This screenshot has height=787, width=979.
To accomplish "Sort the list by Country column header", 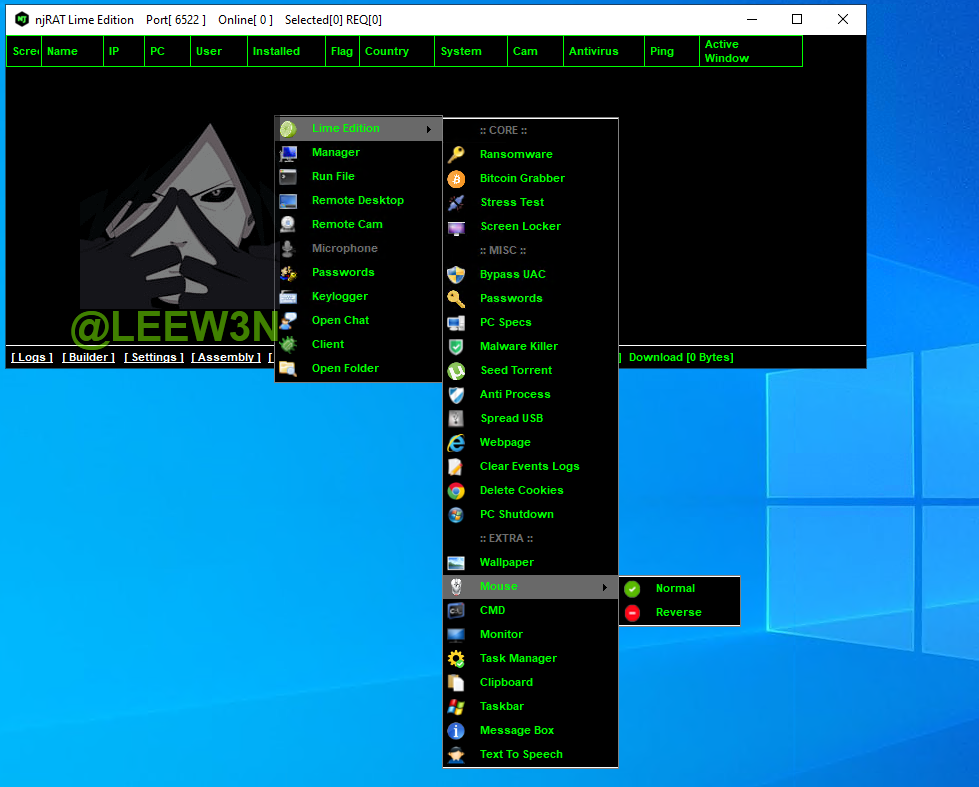I will pos(387,51).
